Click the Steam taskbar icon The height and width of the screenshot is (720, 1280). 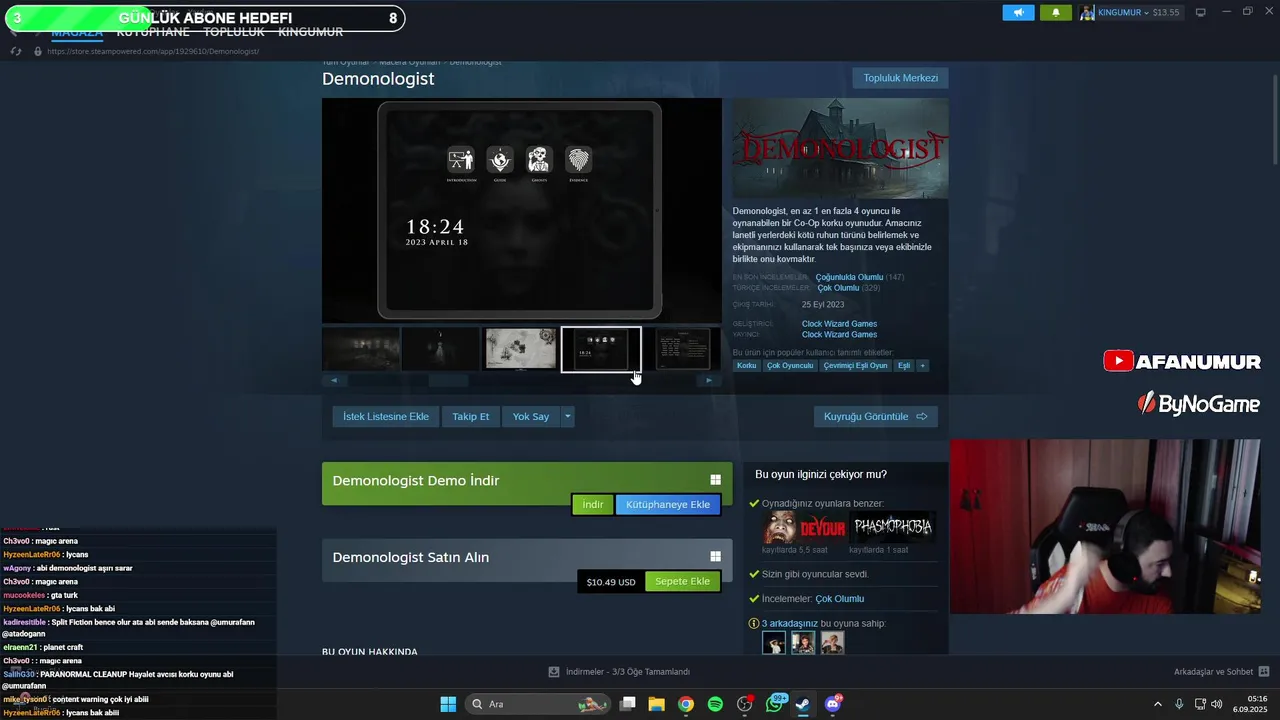(x=803, y=704)
